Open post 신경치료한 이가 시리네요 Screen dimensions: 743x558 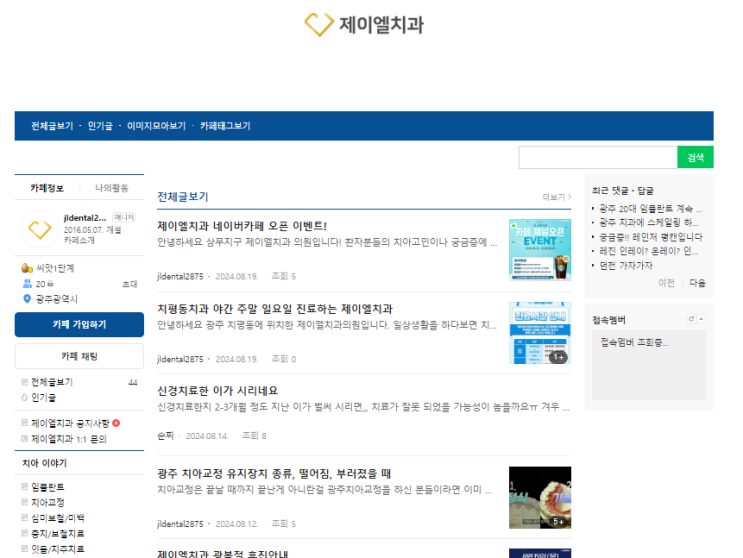pyautogui.click(x=217, y=391)
